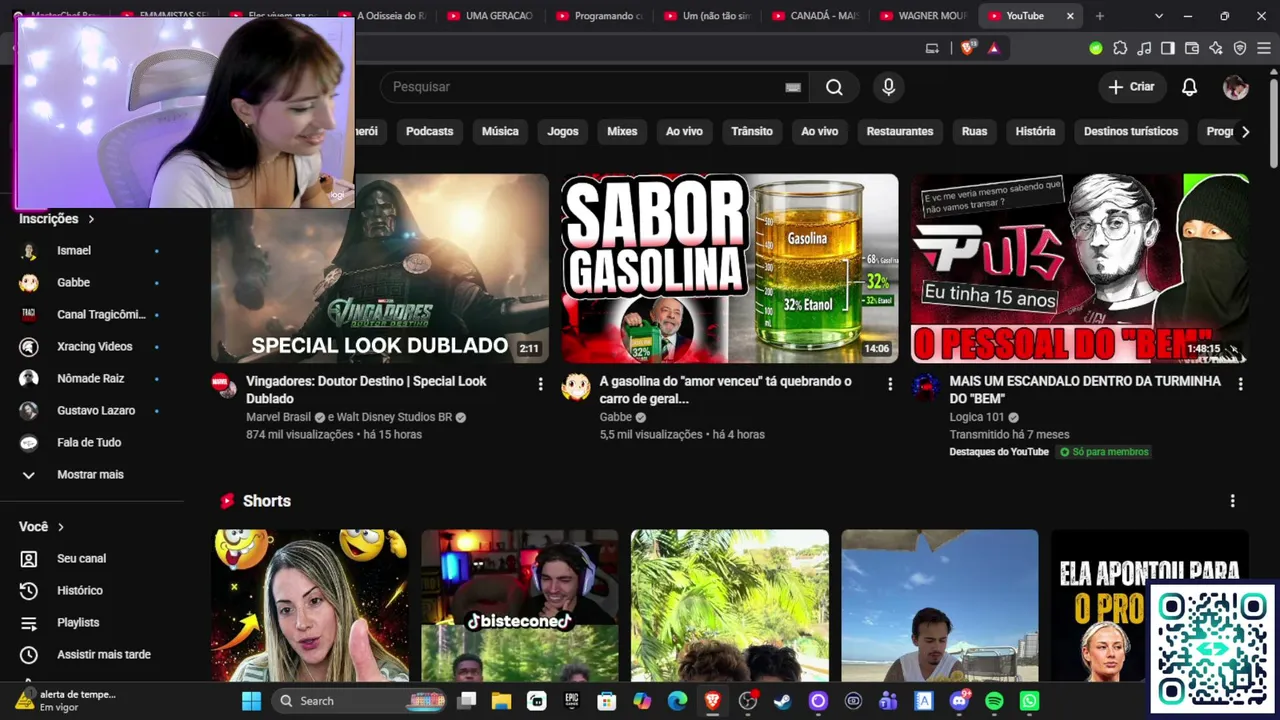Show more category chips with right arrow
The width and height of the screenshot is (1280, 720).
1245,131
